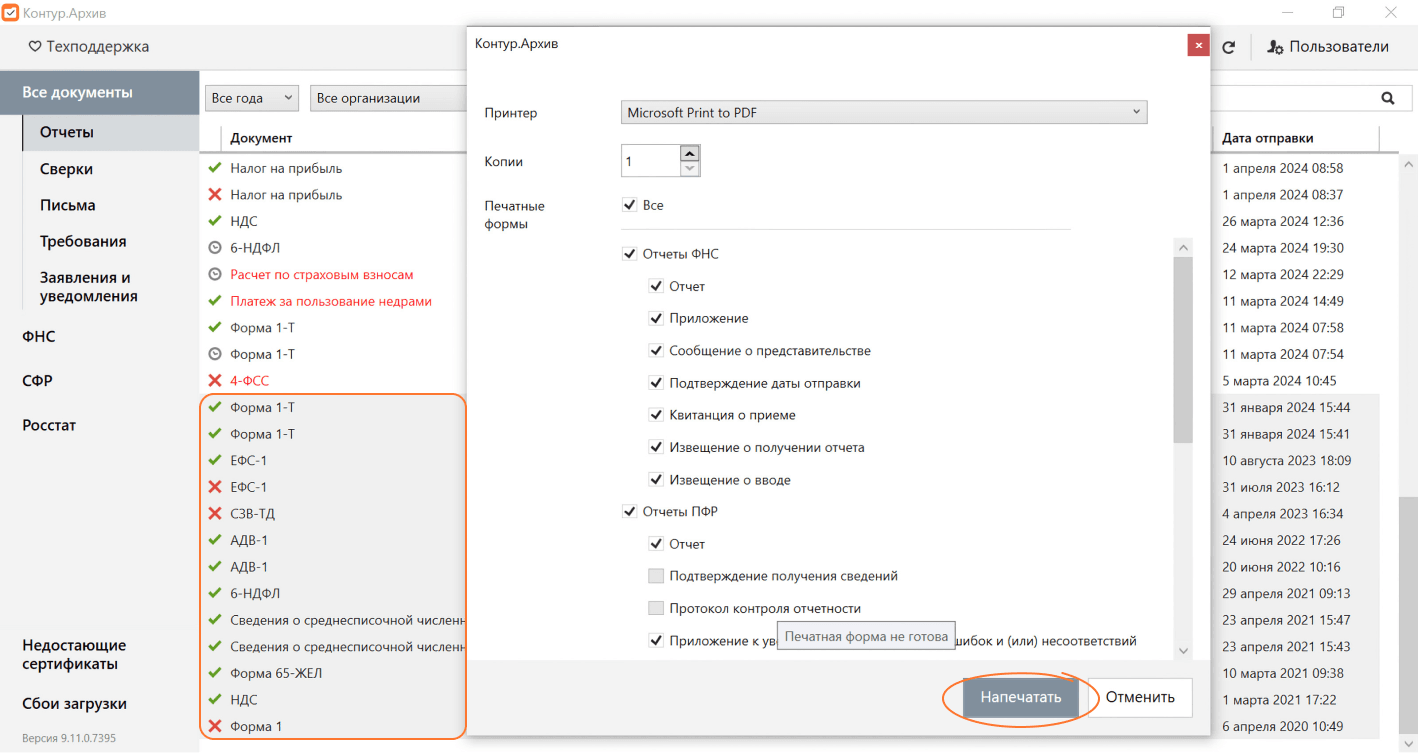Click the Отменить button
Viewport: 1418px width, 753px height.
coord(1140,697)
